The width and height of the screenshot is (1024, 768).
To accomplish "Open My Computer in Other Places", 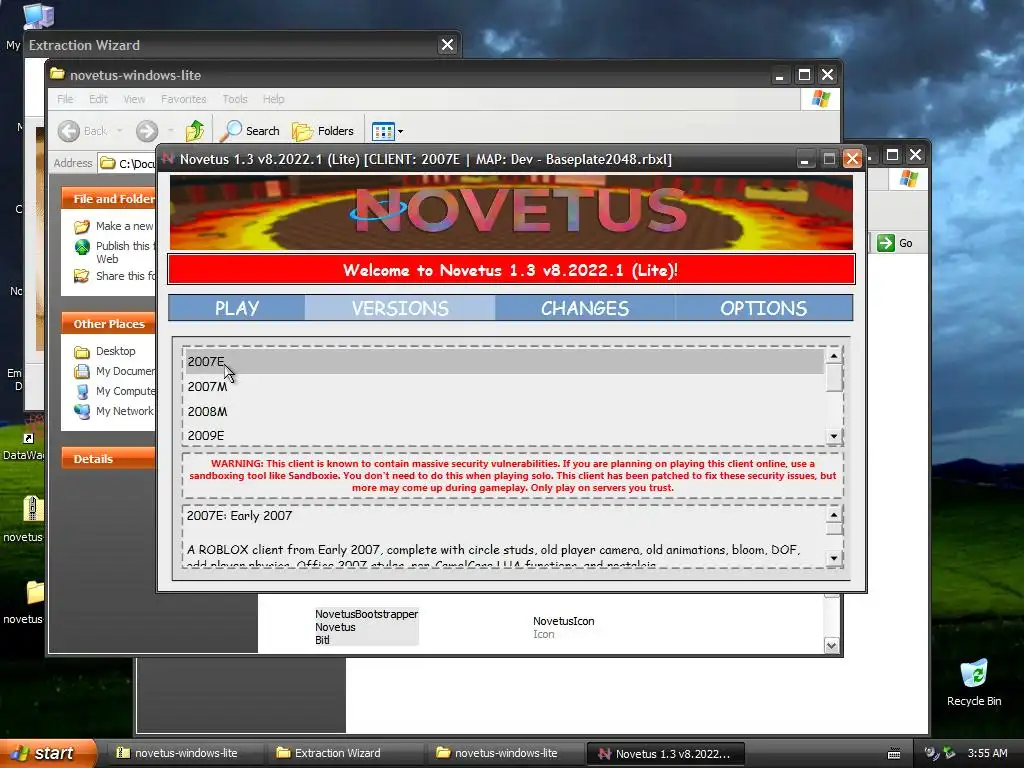I will coord(114,391).
